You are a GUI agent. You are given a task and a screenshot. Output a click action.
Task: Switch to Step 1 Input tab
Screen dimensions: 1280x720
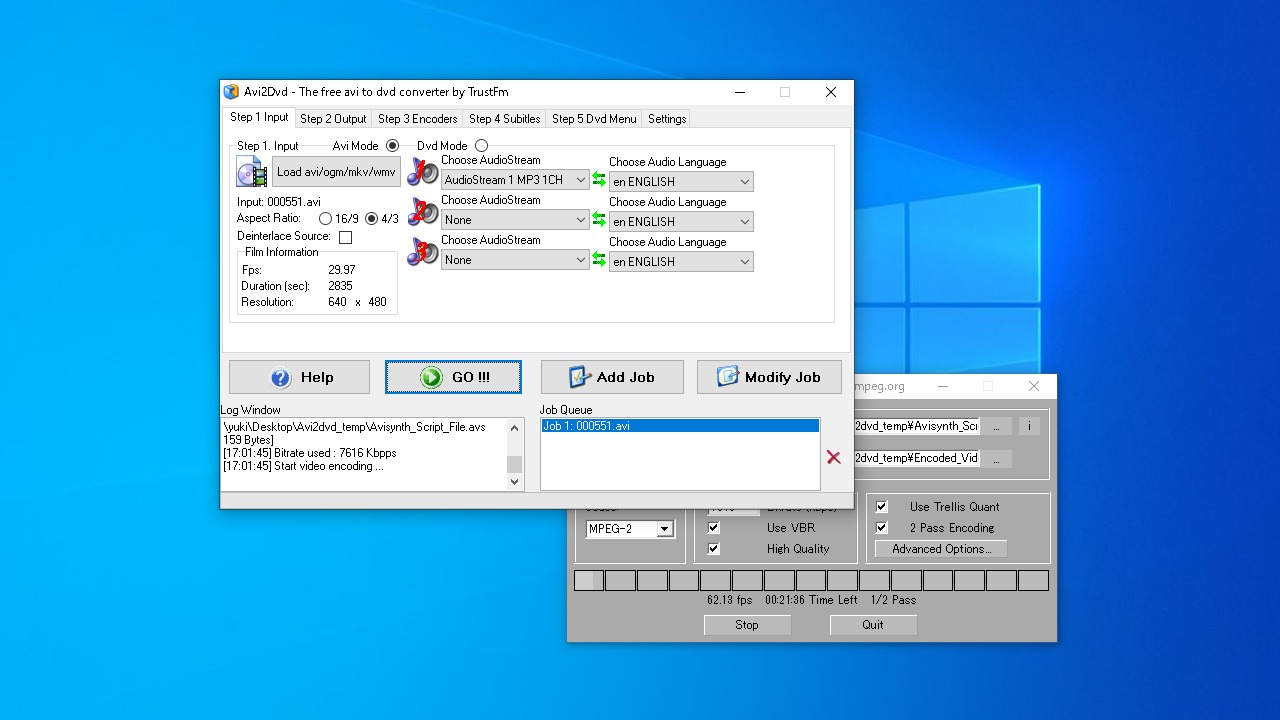pyautogui.click(x=259, y=117)
